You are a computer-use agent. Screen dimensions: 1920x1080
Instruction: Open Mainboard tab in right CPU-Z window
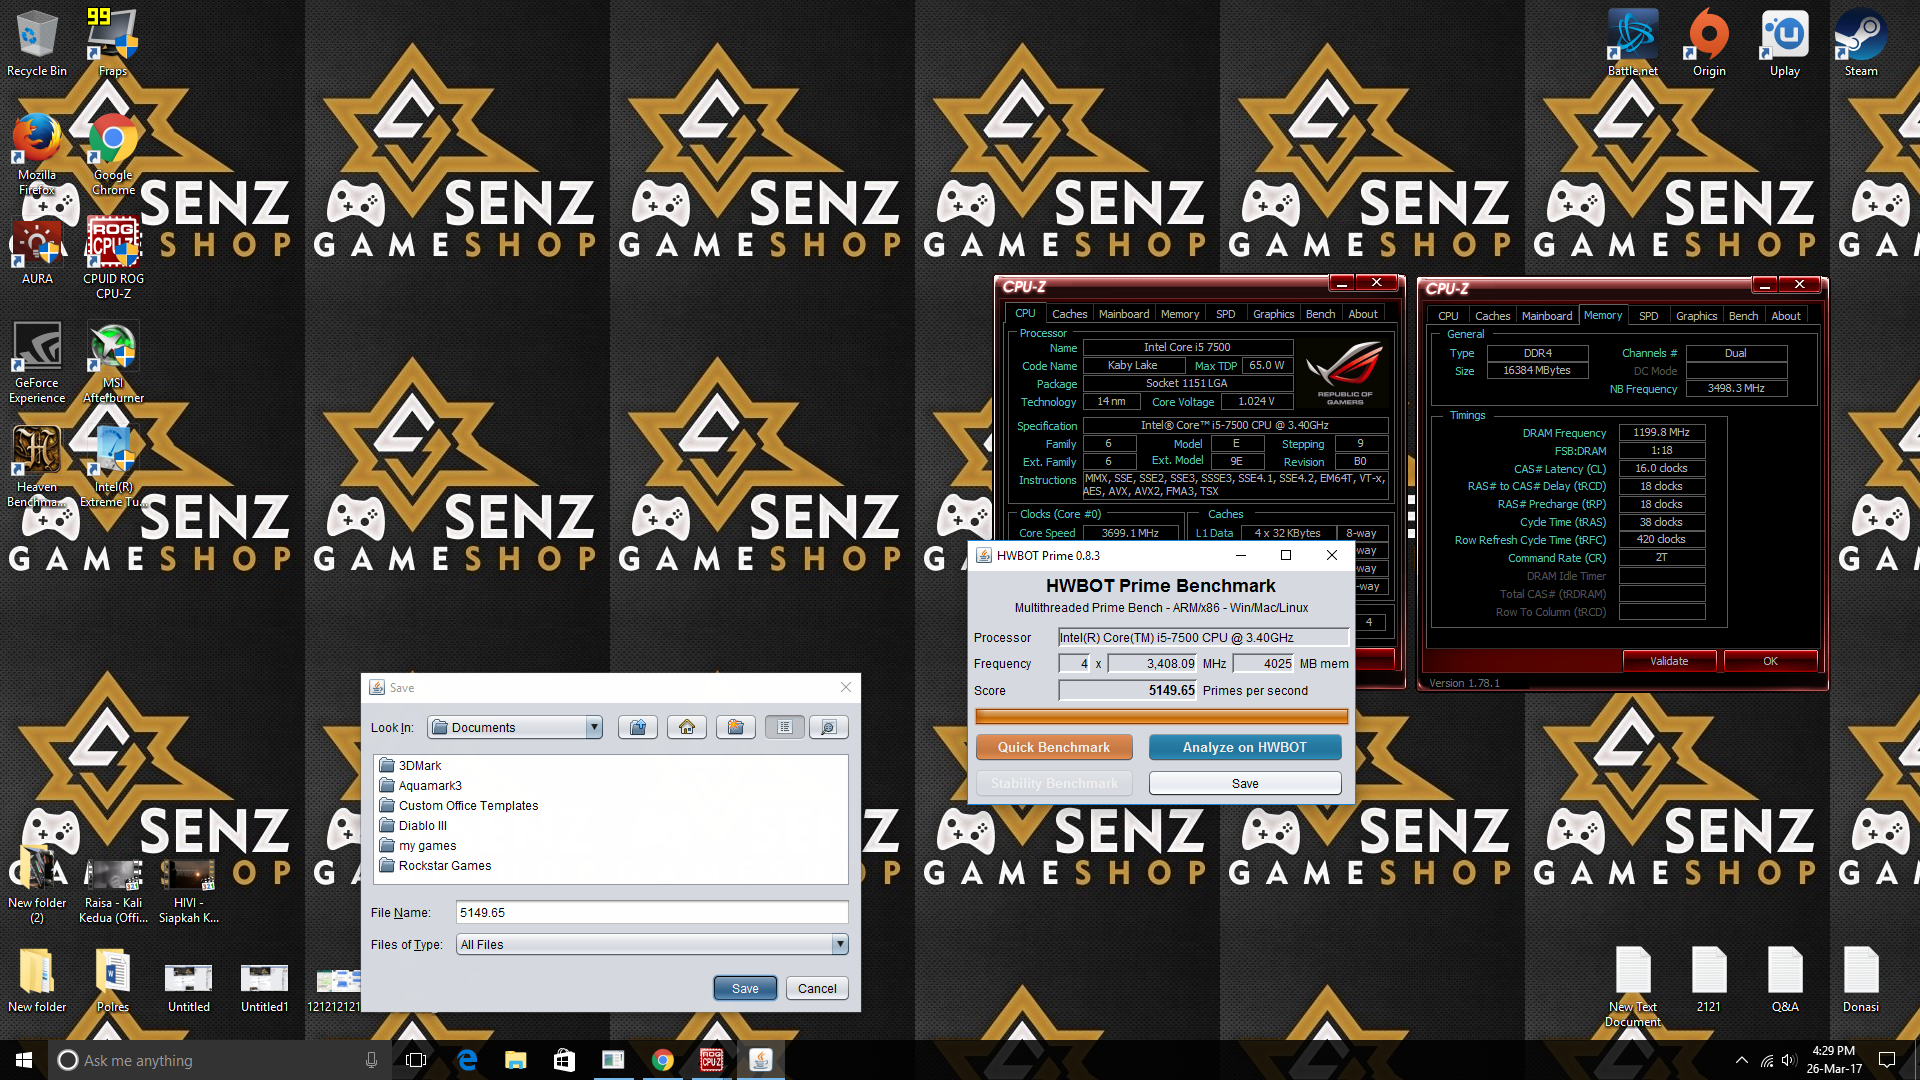point(1547,316)
